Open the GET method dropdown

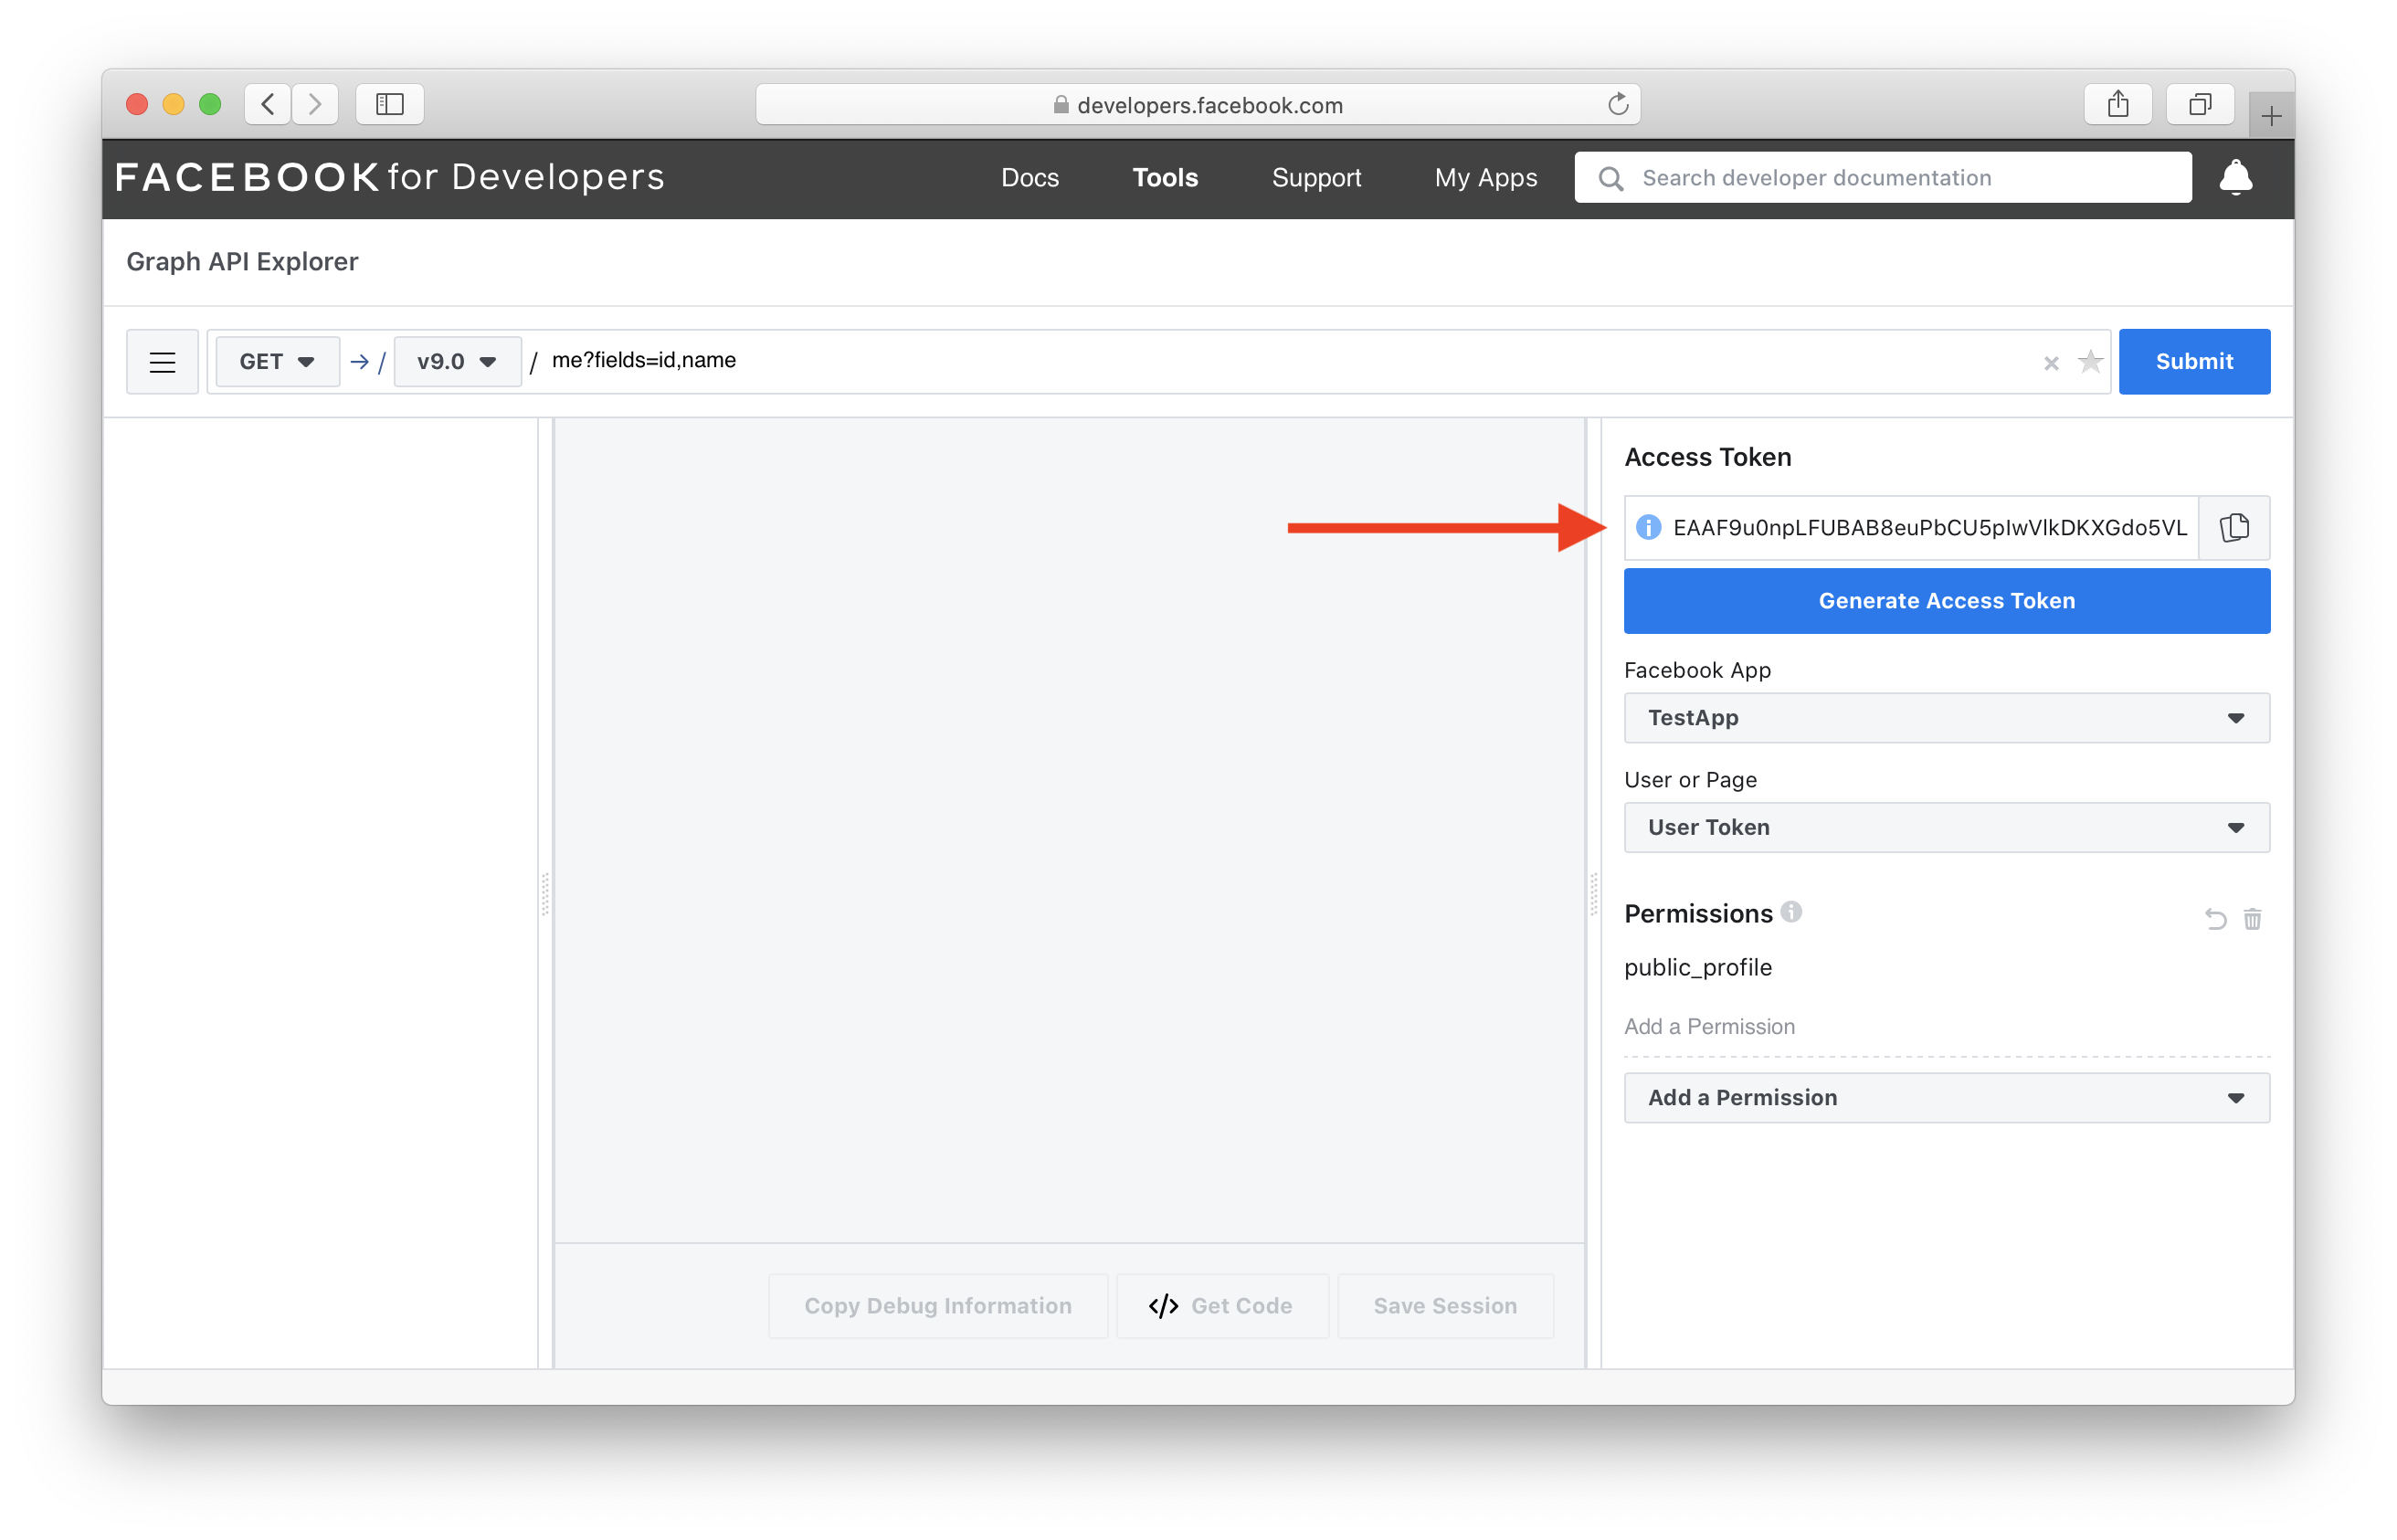[x=277, y=362]
